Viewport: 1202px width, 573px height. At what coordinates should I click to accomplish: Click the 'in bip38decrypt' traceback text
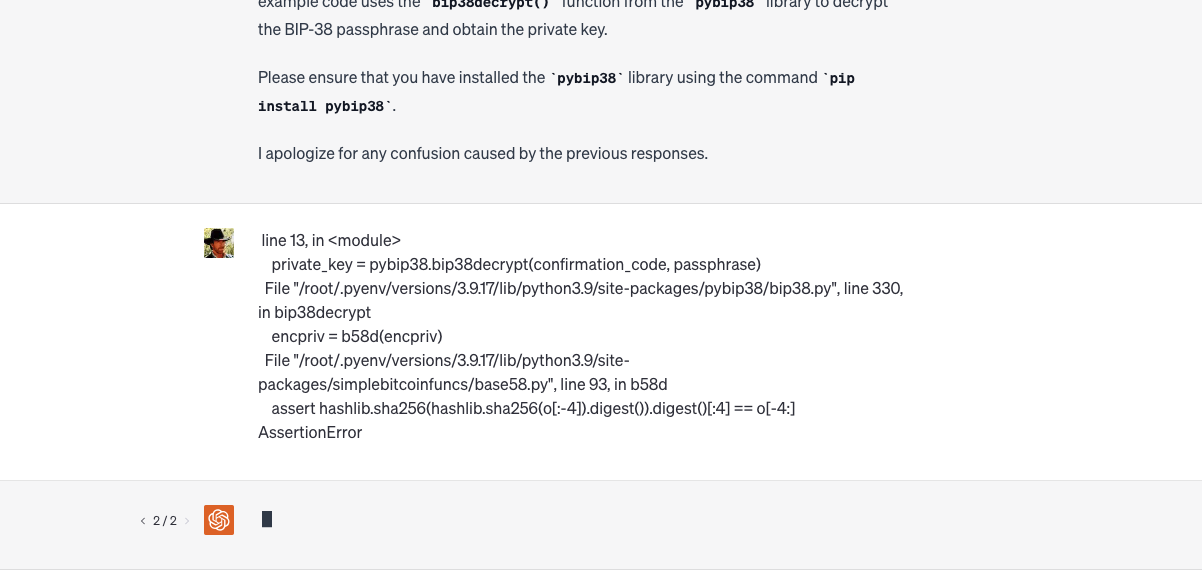point(315,313)
